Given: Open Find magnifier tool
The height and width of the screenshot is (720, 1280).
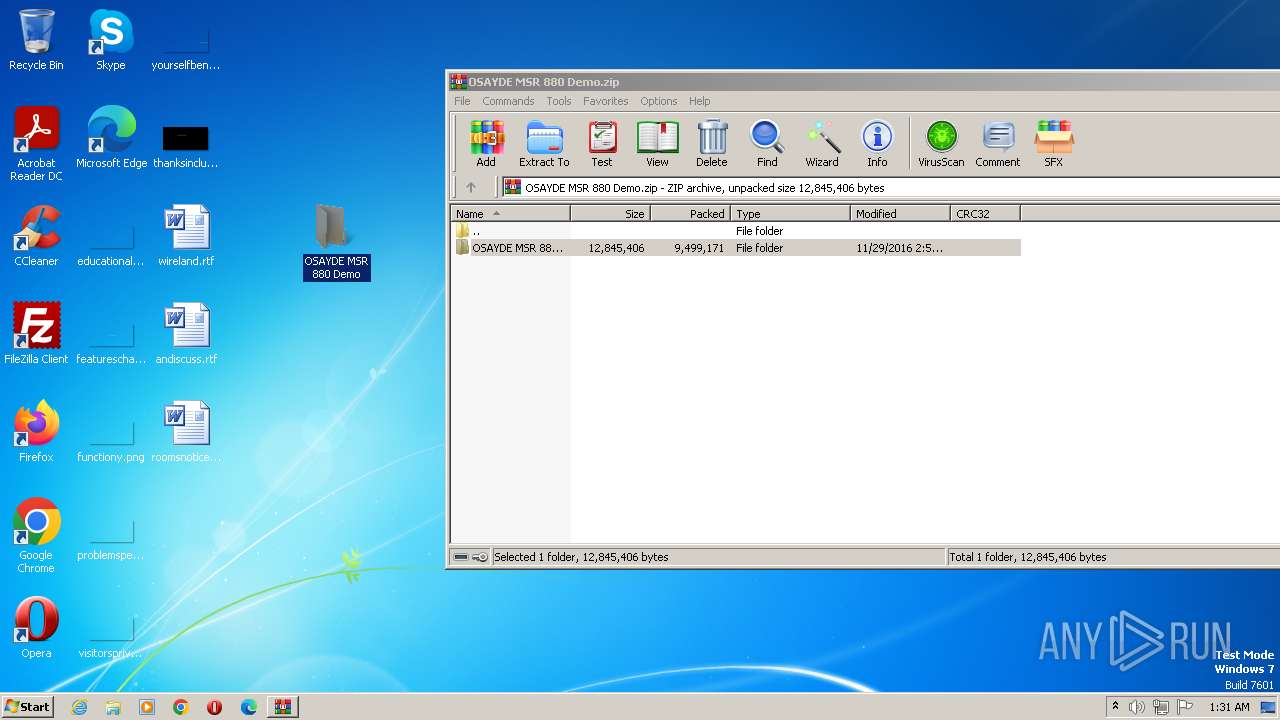Looking at the screenshot, I should pyautogui.click(x=767, y=144).
